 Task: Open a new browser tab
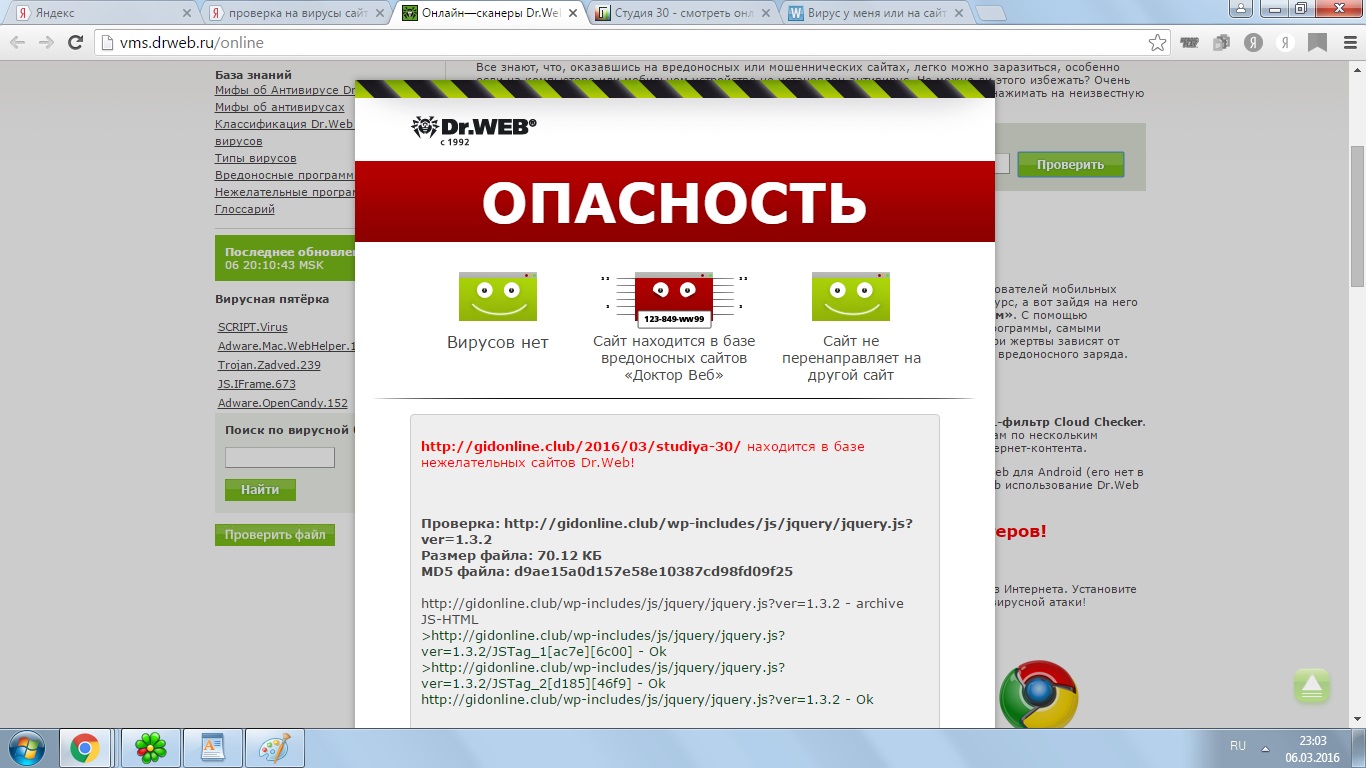pos(990,14)
